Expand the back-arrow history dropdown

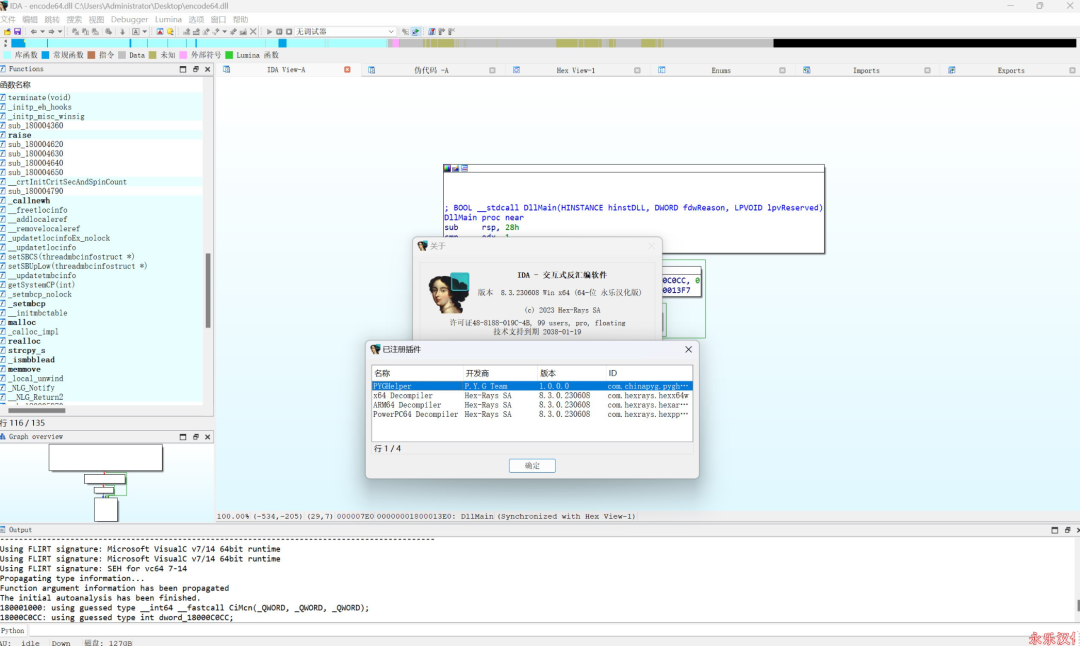[x=43, y=32]
